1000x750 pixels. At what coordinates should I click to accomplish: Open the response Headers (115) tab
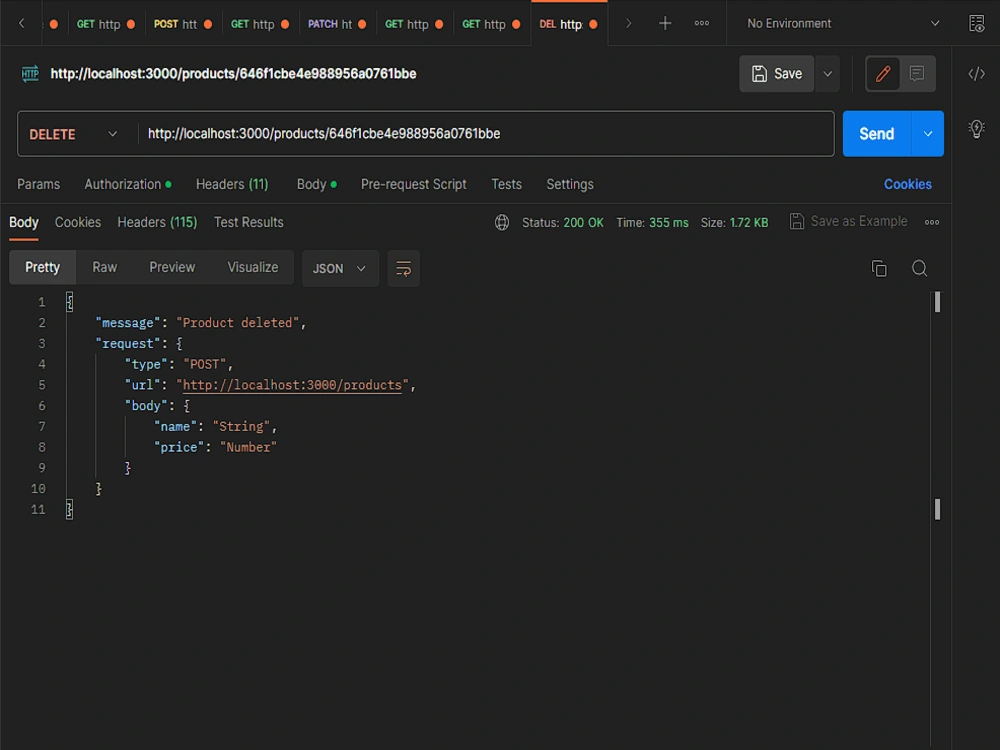pyautogui.click(x=156, y=222)
